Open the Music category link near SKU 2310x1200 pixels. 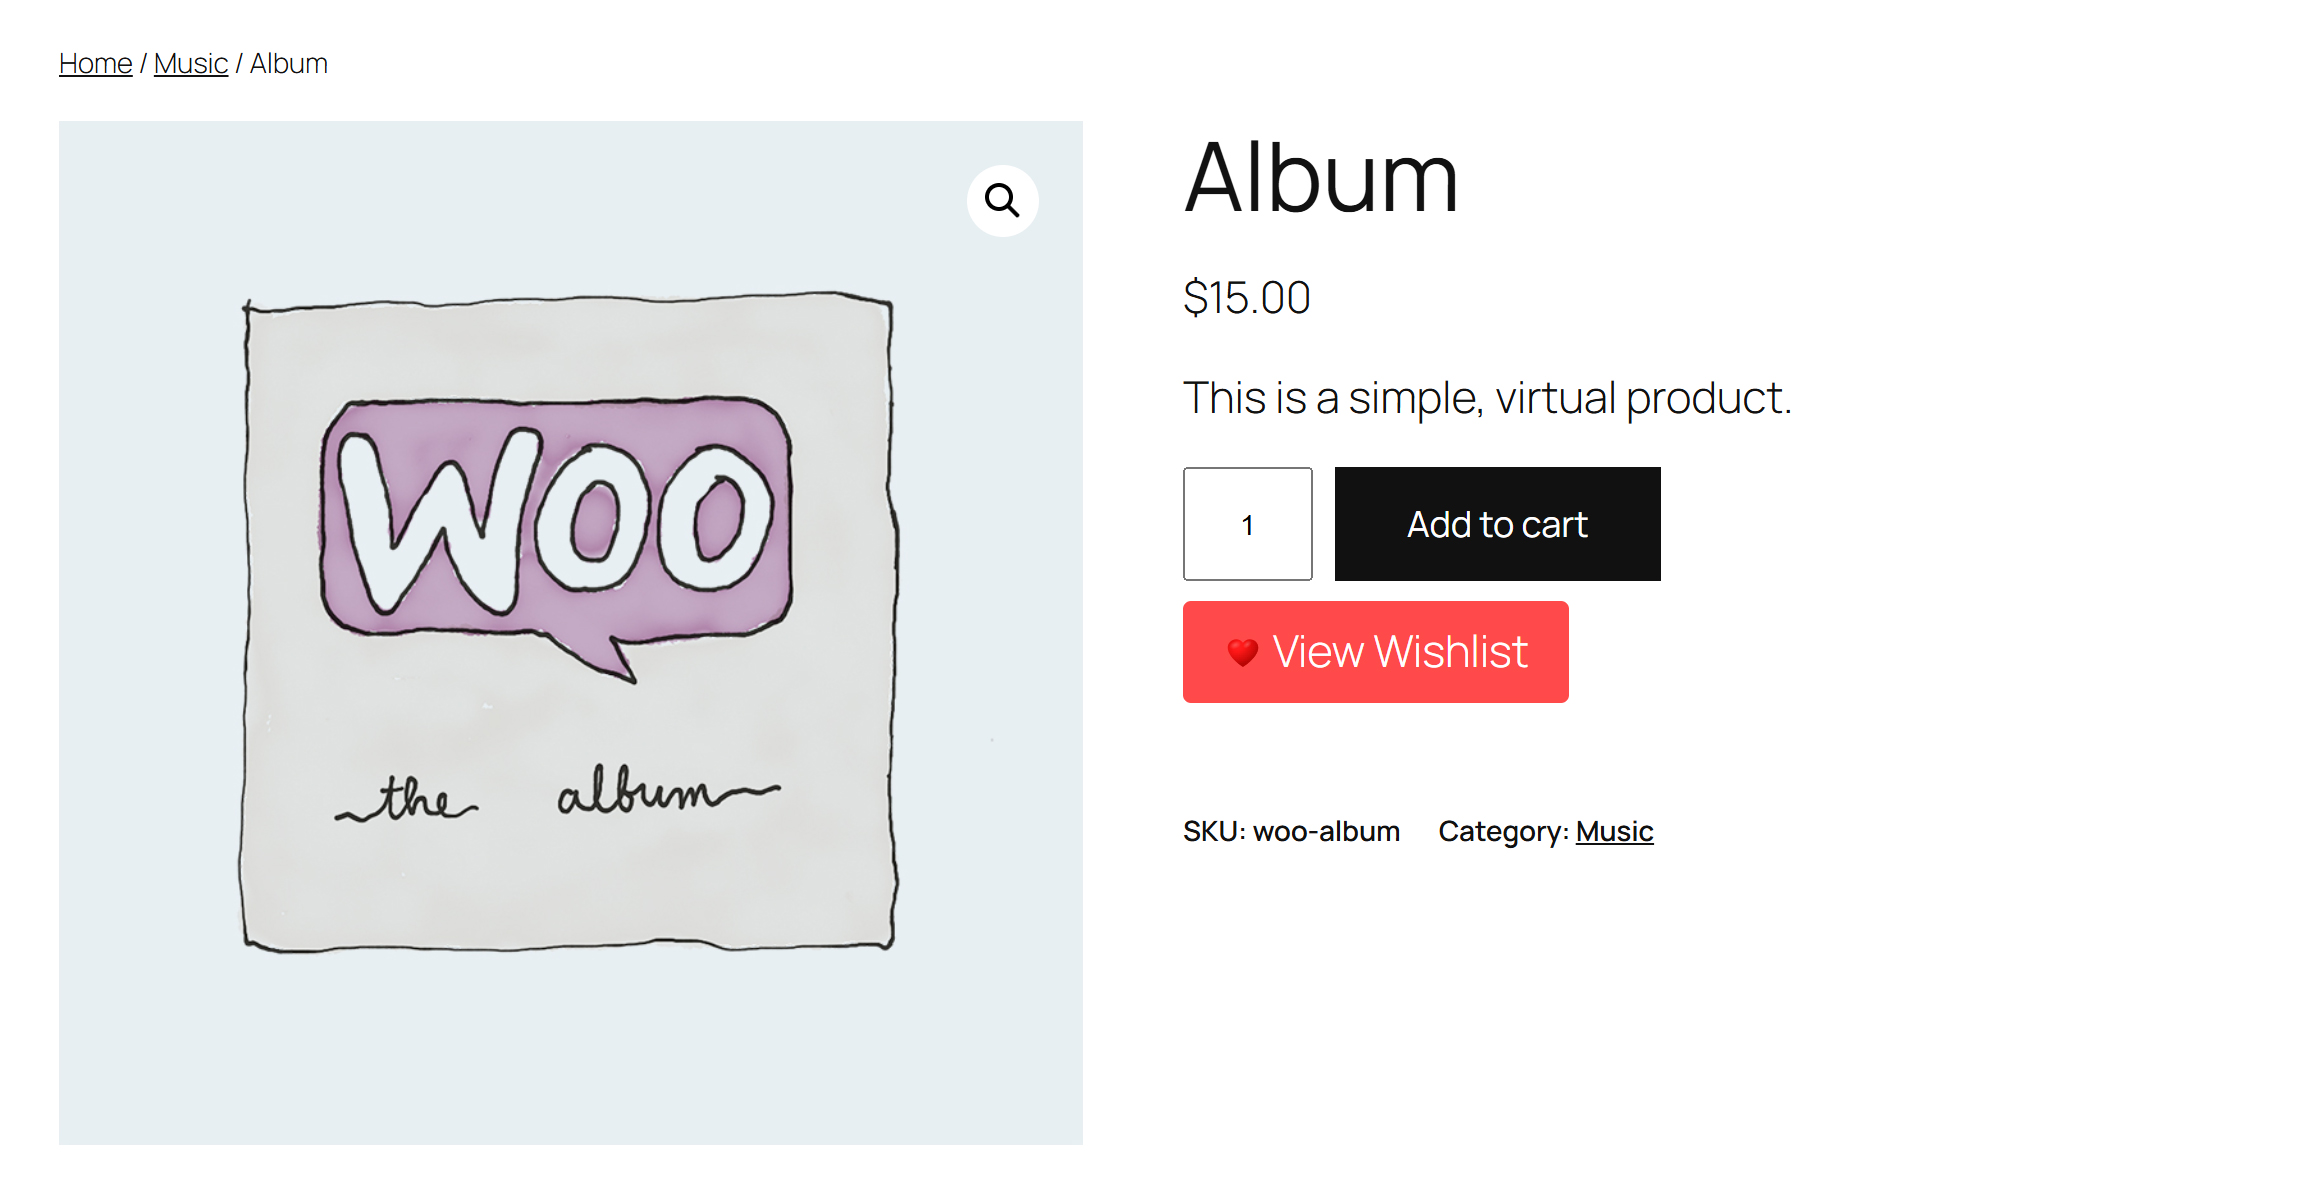[x=1614, y=832]
